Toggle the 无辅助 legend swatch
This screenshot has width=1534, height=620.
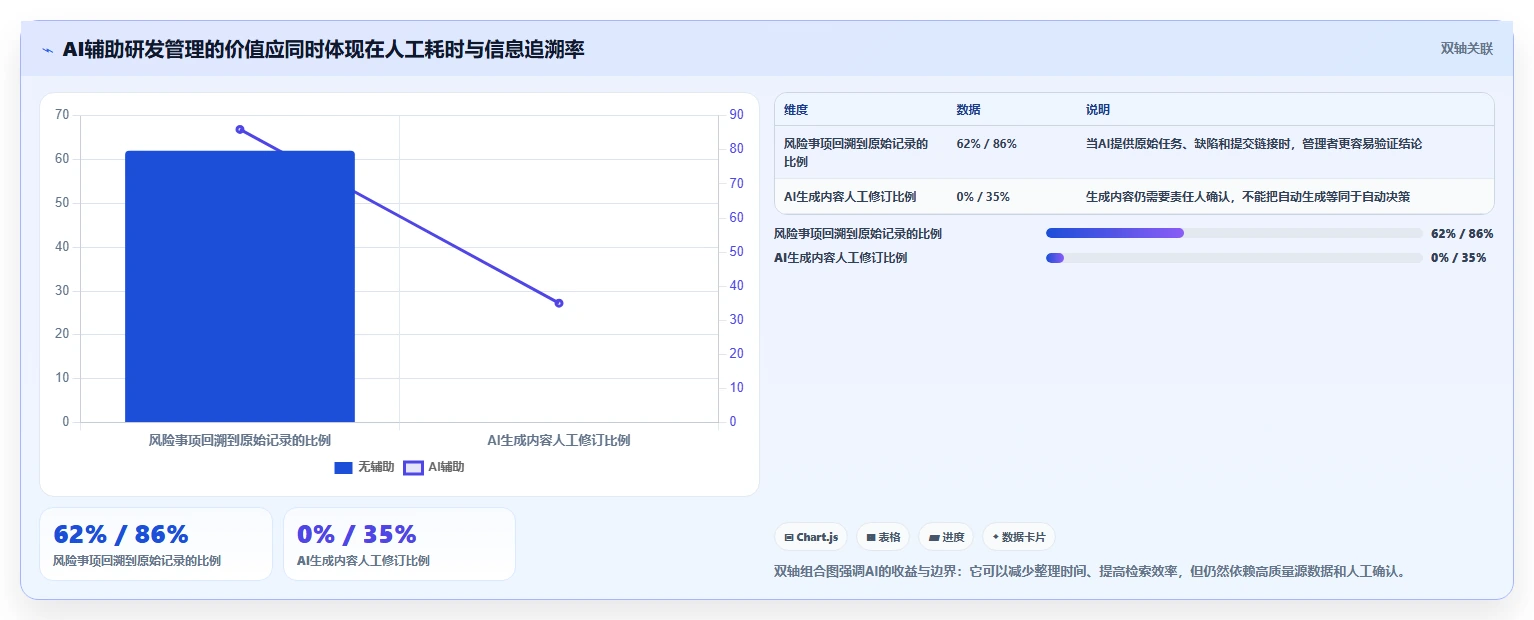point(343,468)
